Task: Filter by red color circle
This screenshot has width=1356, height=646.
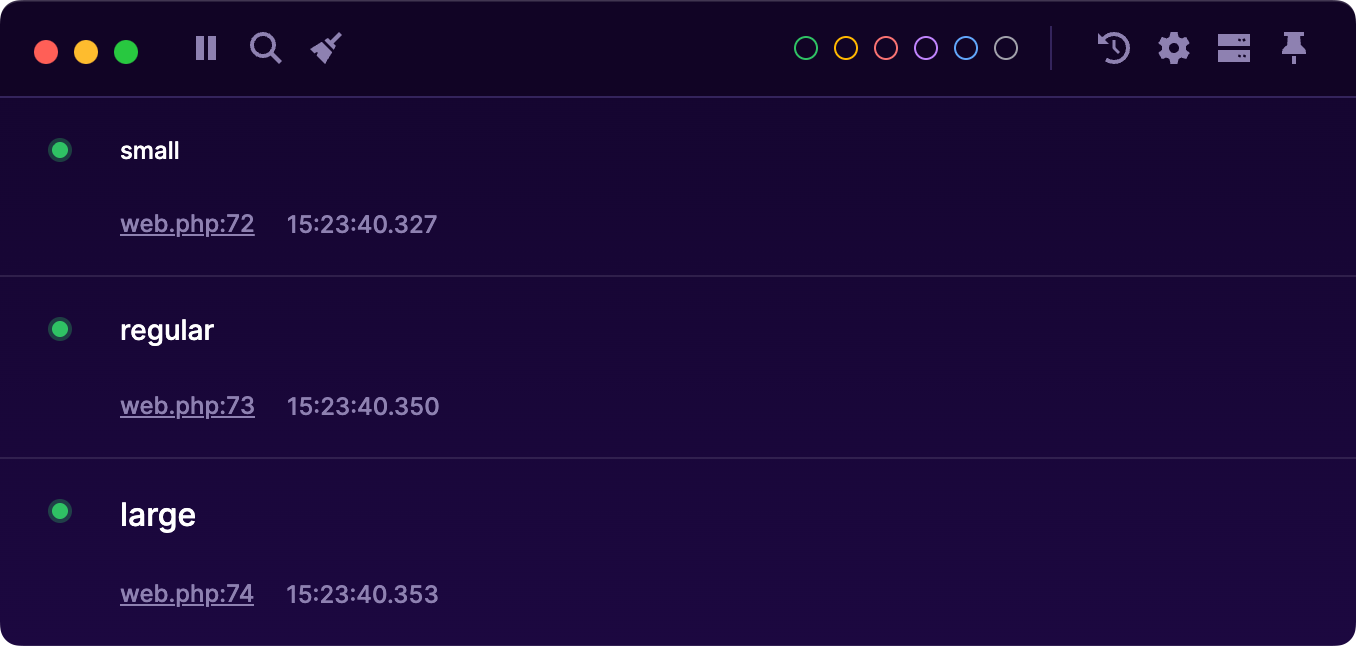Action: (x=886, y=48)
